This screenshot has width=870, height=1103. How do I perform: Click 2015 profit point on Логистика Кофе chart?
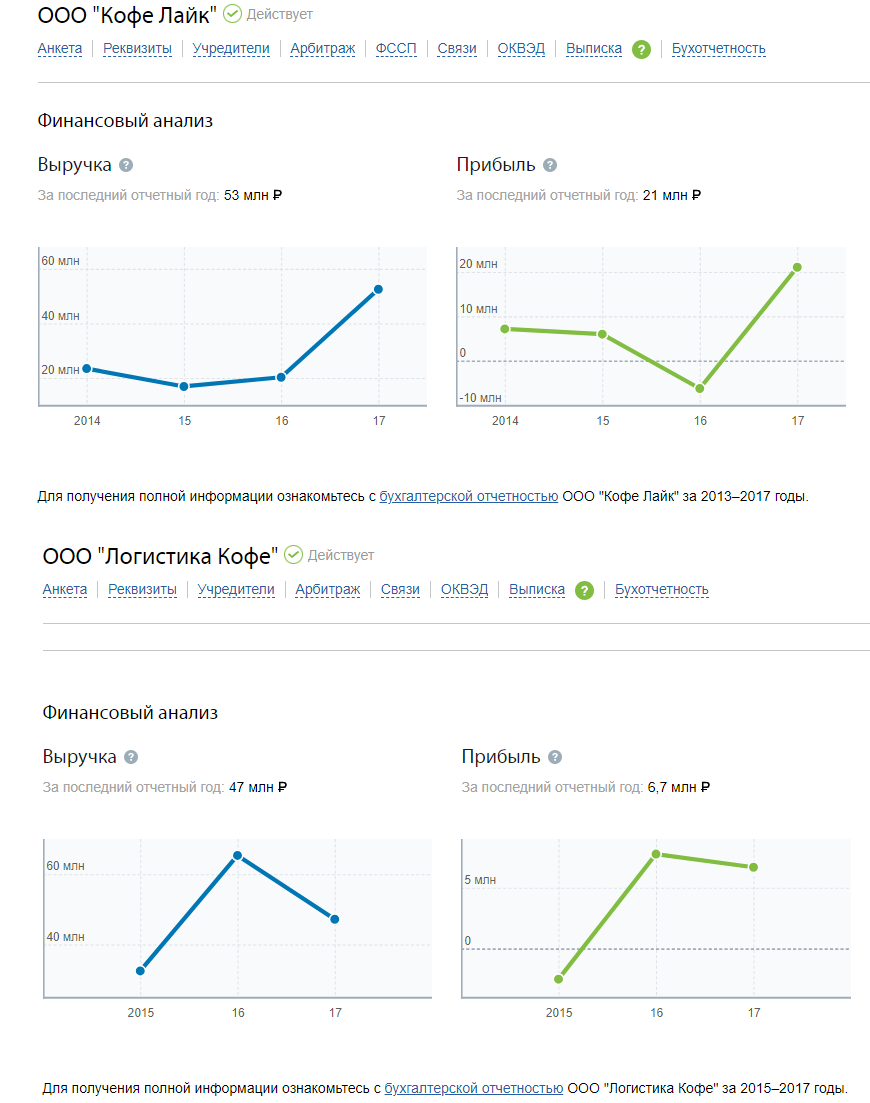(x=559, y=979)
